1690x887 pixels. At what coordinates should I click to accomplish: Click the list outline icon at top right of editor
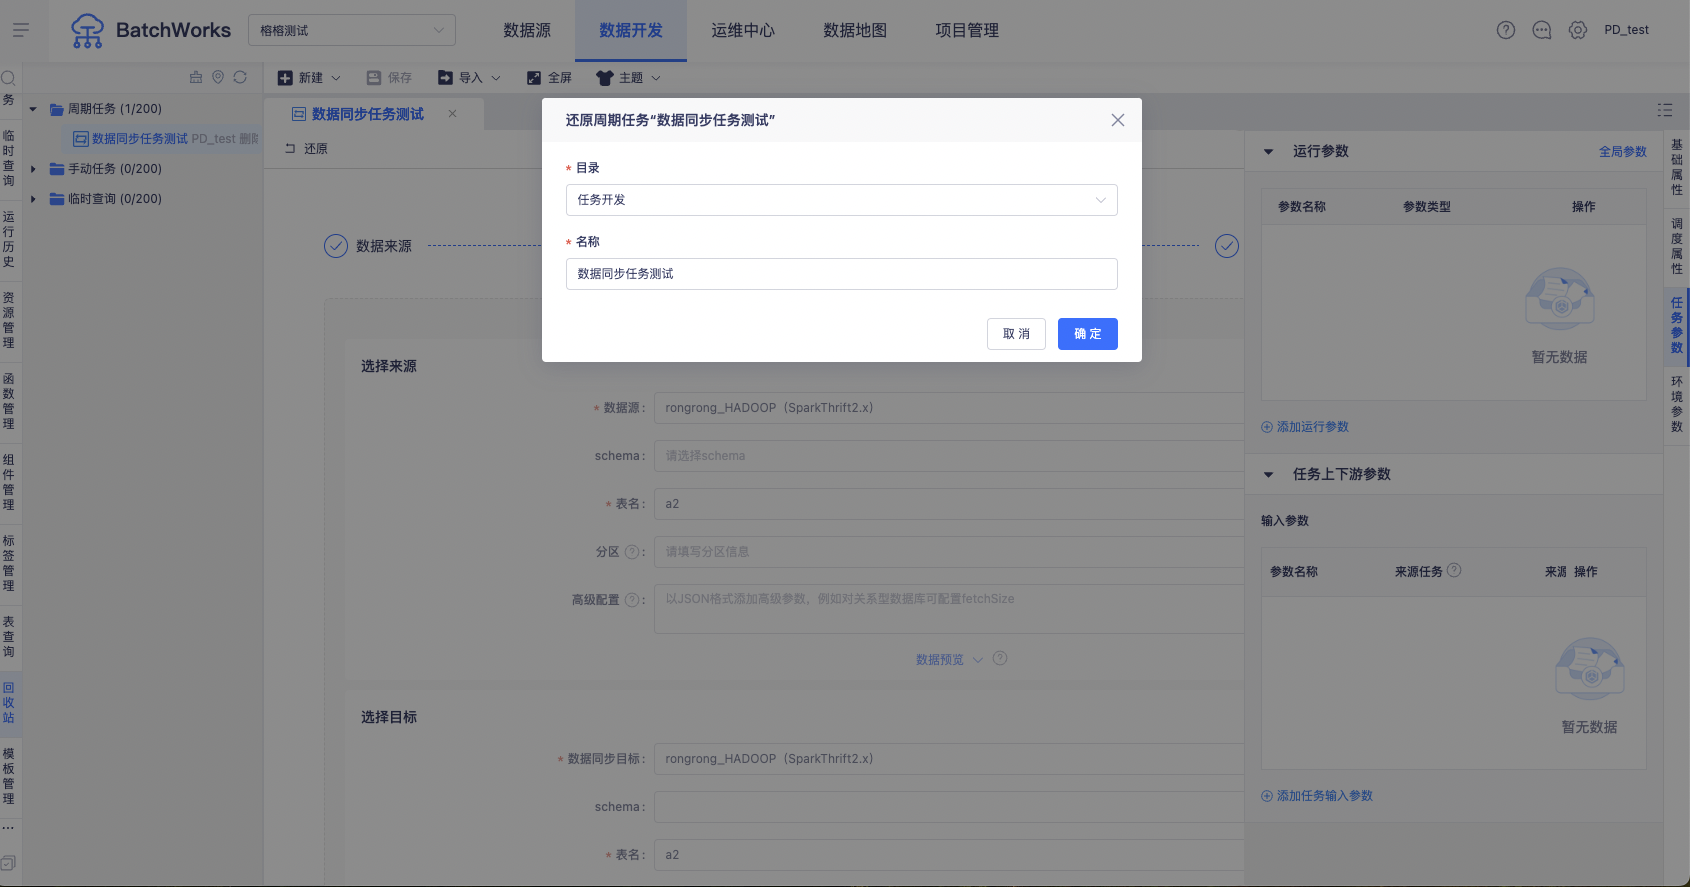pos(1665,110)
